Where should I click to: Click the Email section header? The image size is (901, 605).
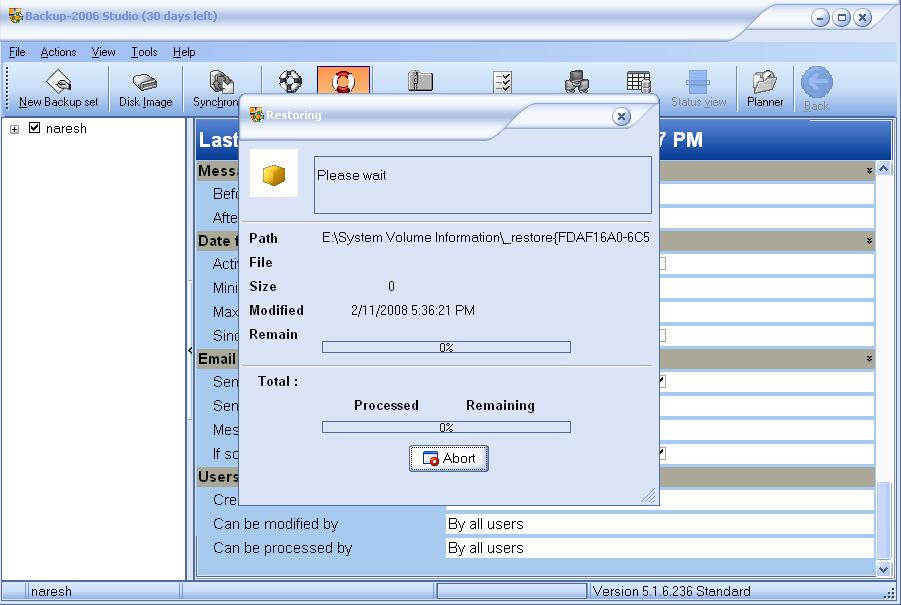tap(217, 359)
